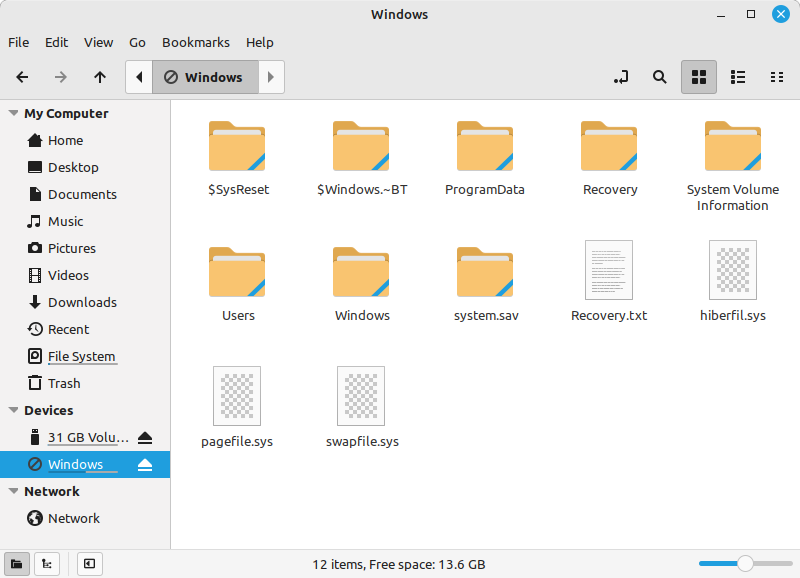The height and width of the screenshot is (578, 800).
Task: Open the Edit menu
Action: point(56,42)
